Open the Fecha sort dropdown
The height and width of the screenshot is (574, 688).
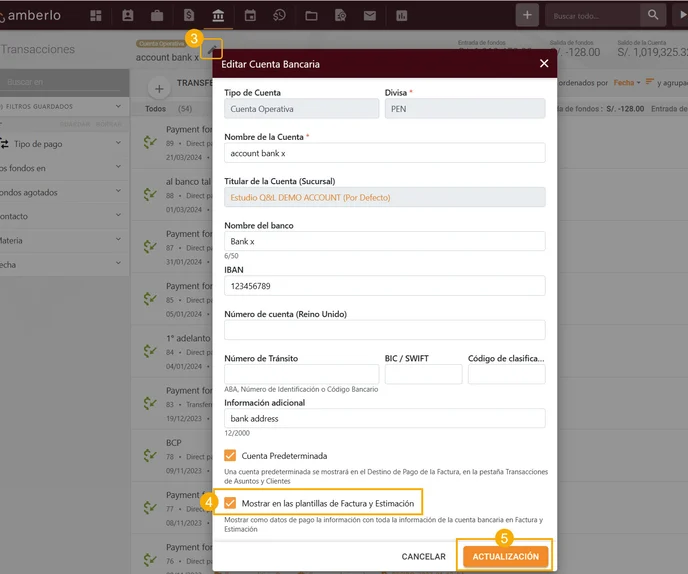[627, 83]
